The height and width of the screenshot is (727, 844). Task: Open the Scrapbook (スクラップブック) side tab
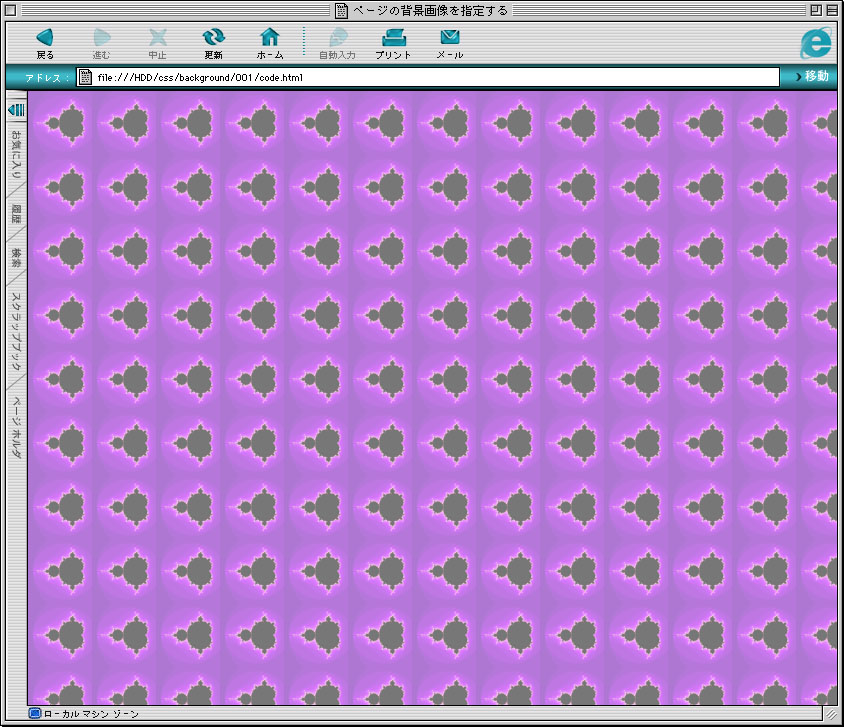pos(16,330)
